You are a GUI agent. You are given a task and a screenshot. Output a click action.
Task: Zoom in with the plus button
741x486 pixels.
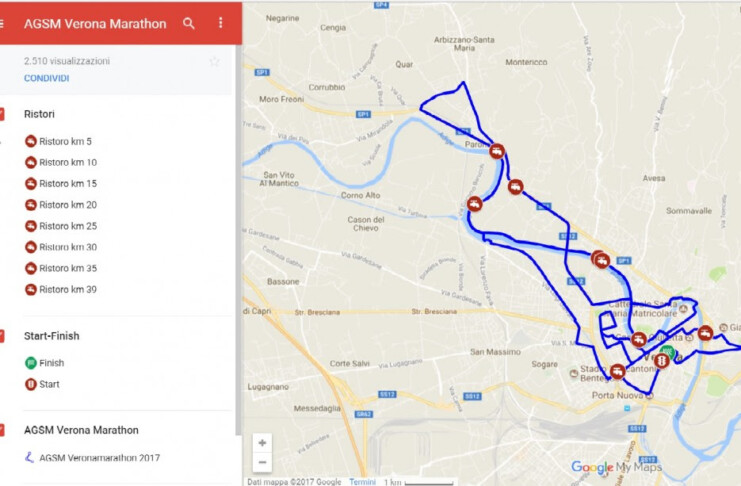point(262,443)
